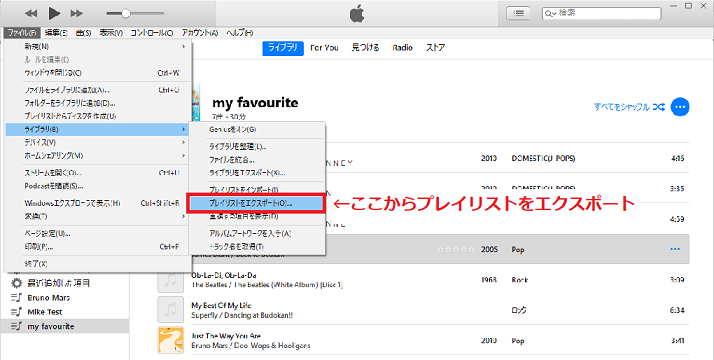Click the play button
Image resolution: width=714 pixels, height=360 pixels.
[x=54, y=13]
